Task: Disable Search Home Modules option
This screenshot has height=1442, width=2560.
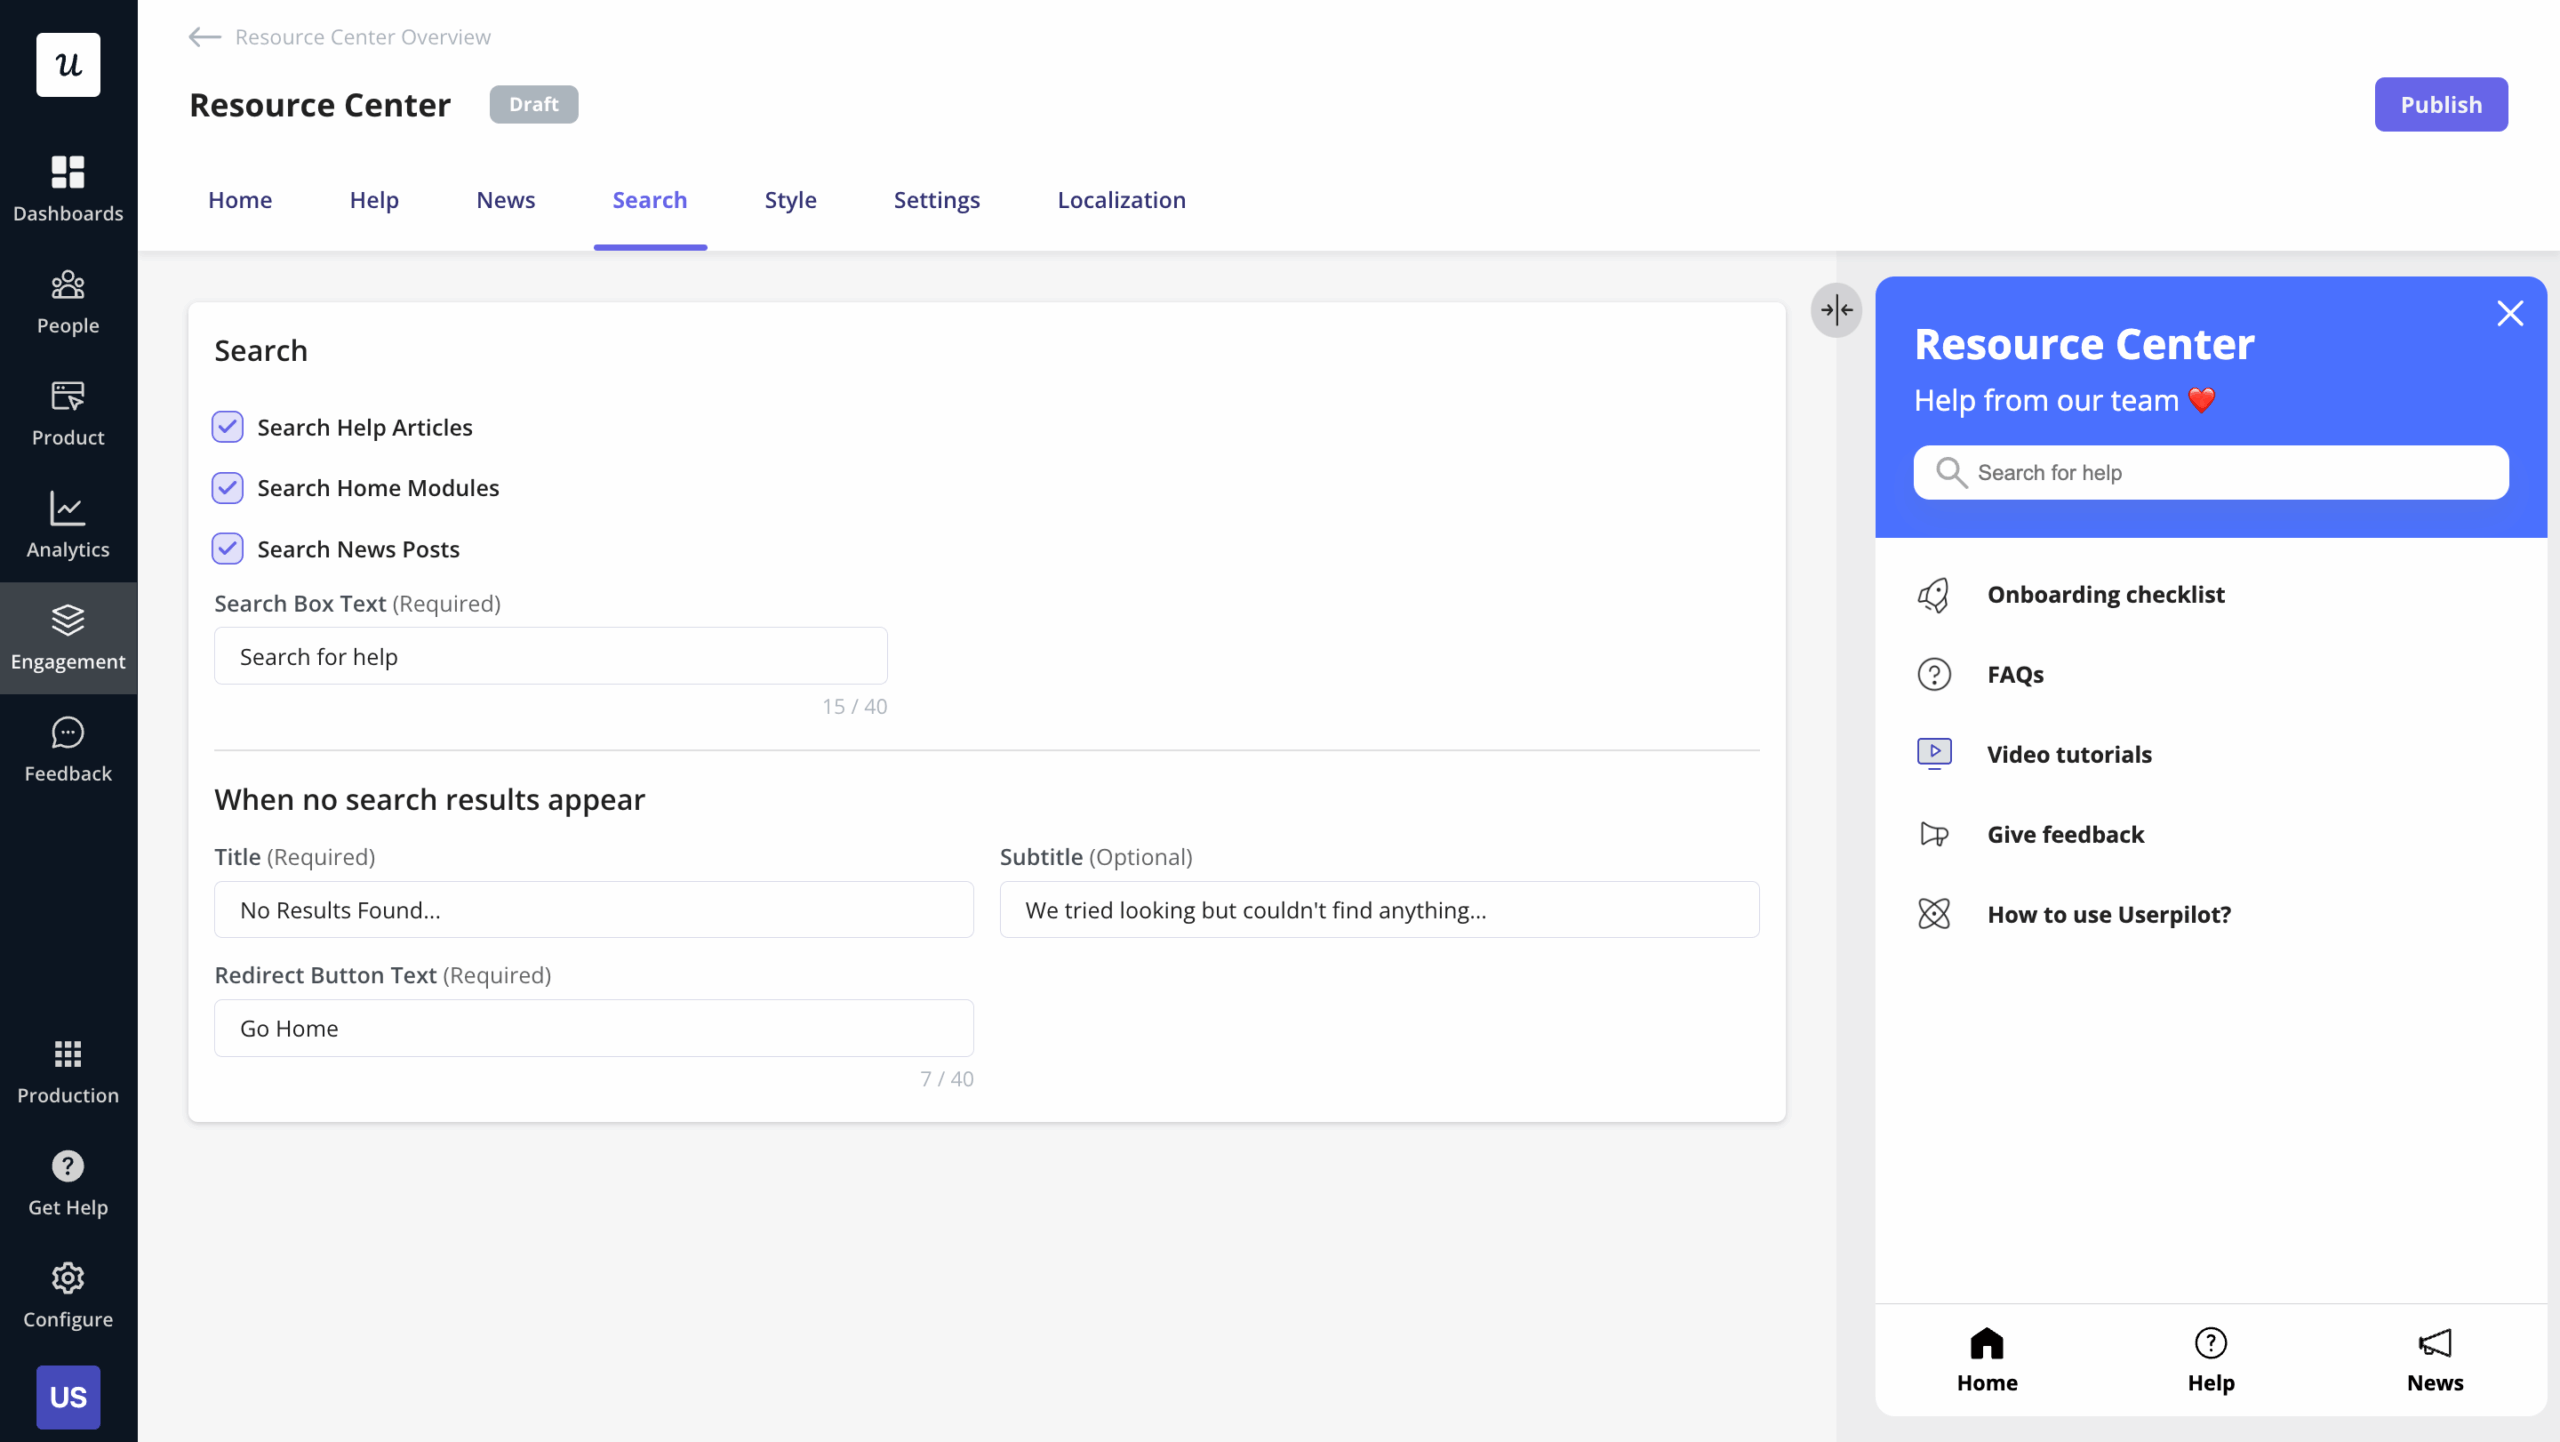Action: click(x=227, y=487)
